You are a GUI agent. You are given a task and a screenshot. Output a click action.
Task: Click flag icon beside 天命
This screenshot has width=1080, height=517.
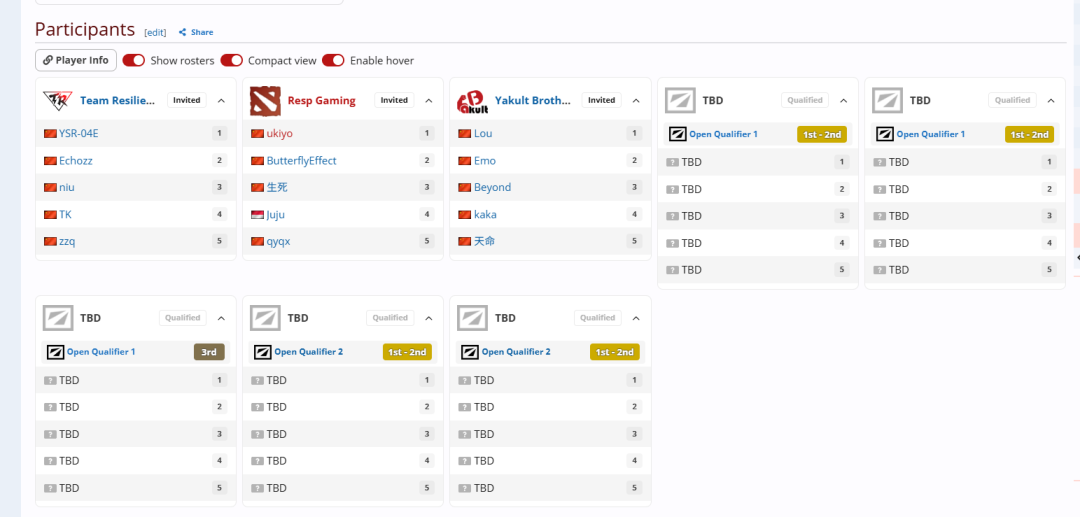pyautogui.click(x=465, y=242)
